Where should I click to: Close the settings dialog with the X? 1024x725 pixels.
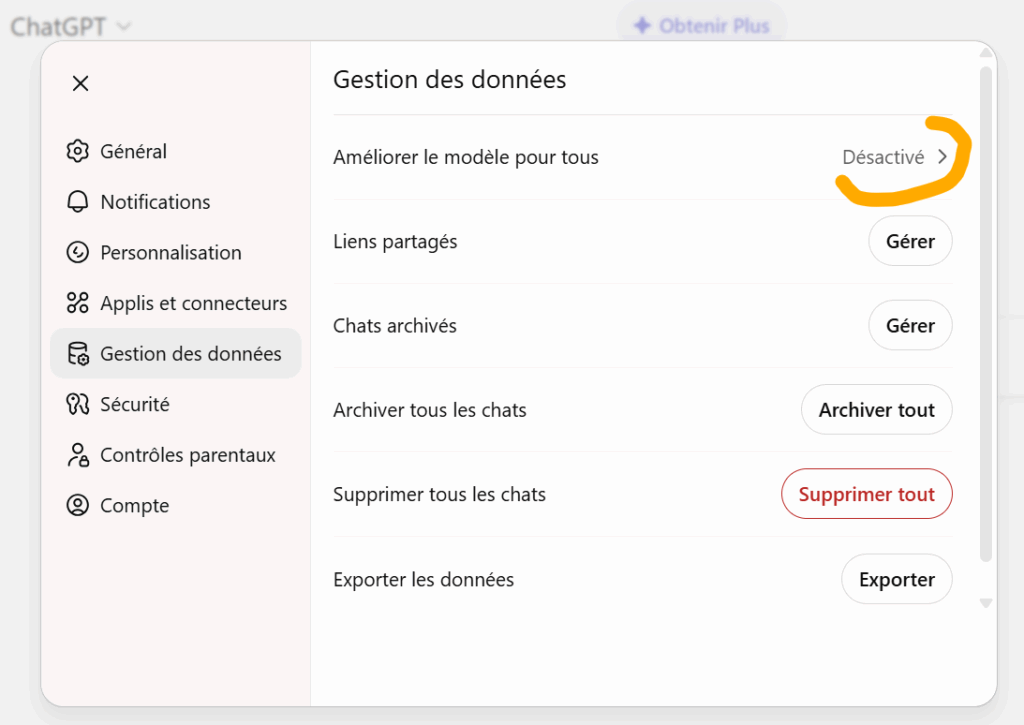(x=80, y=83)
